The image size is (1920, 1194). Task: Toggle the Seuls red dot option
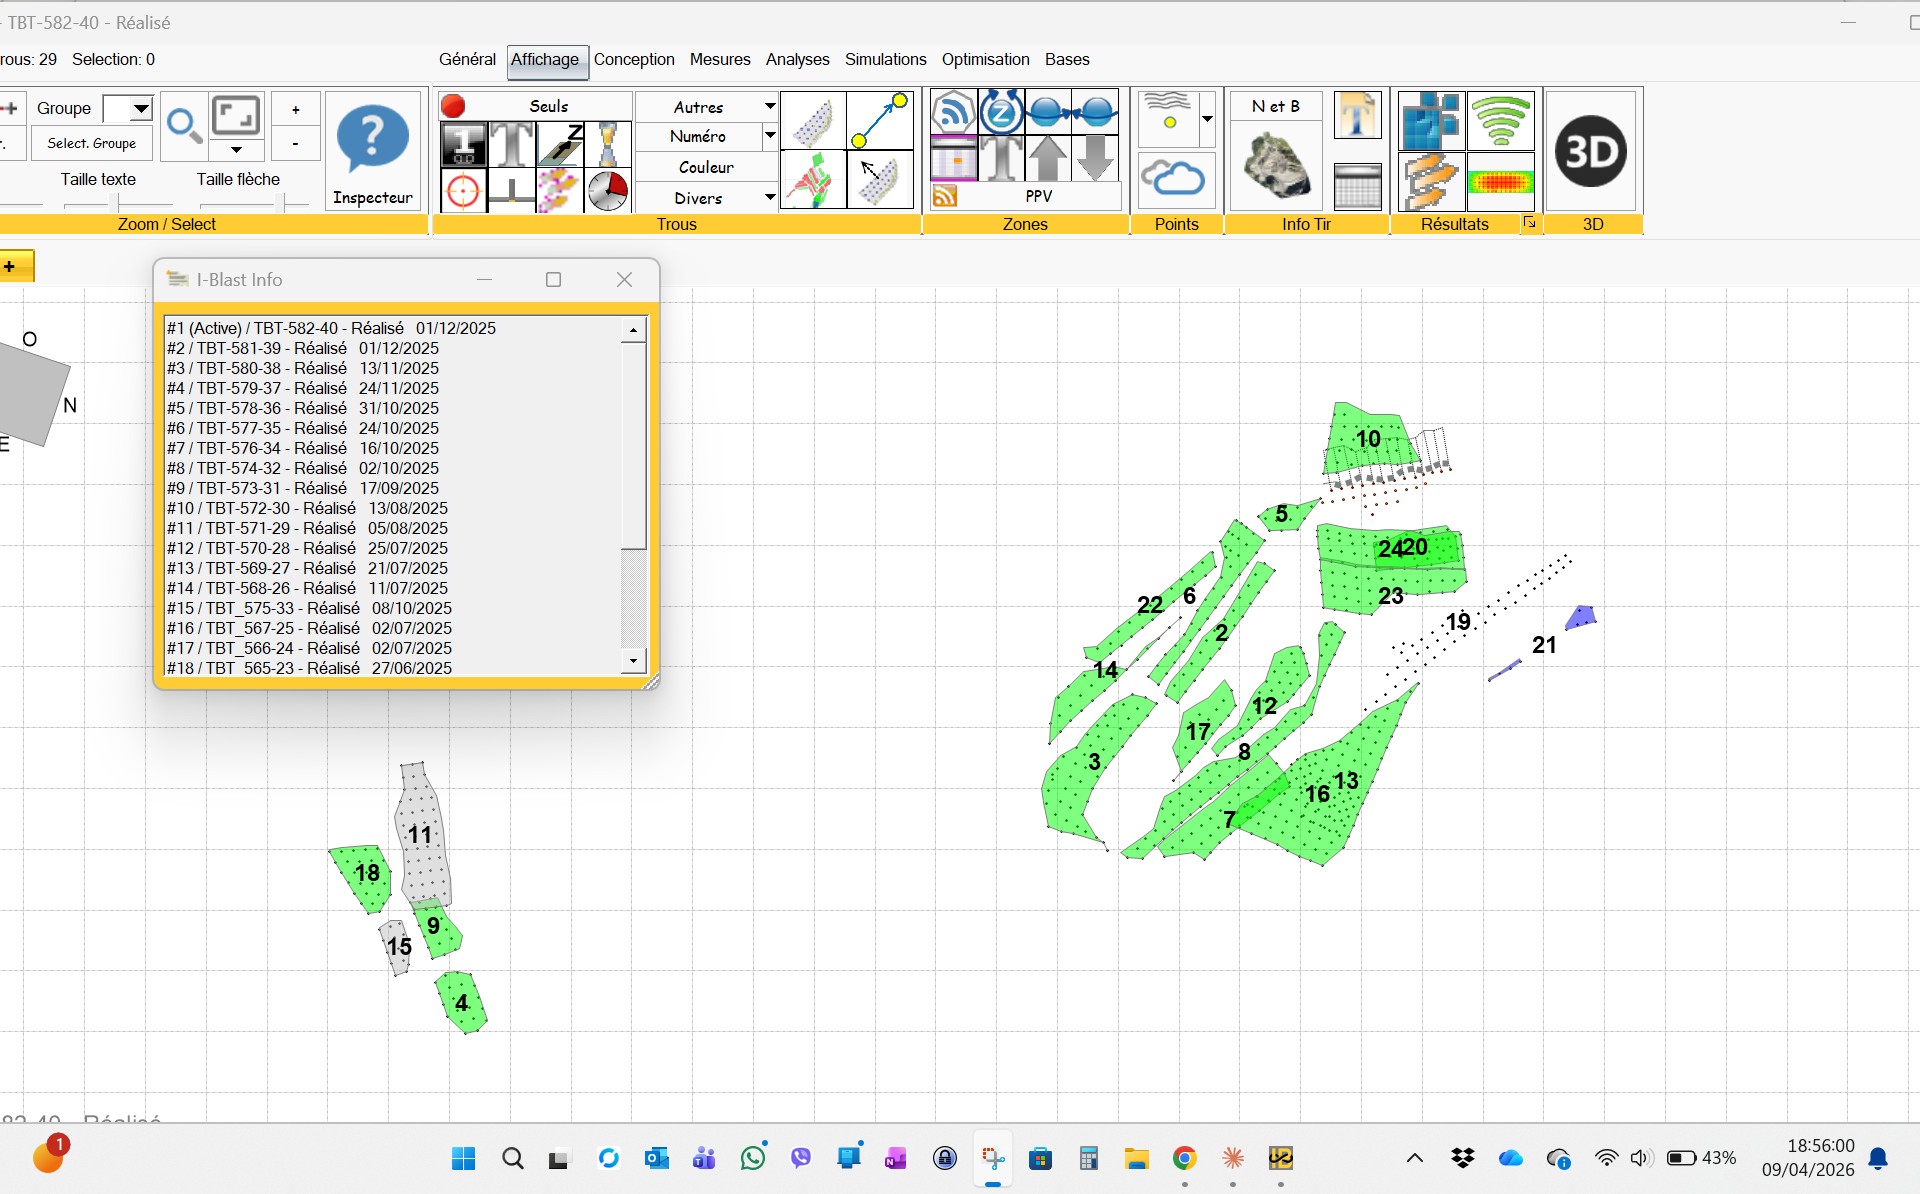pos(453,106)
